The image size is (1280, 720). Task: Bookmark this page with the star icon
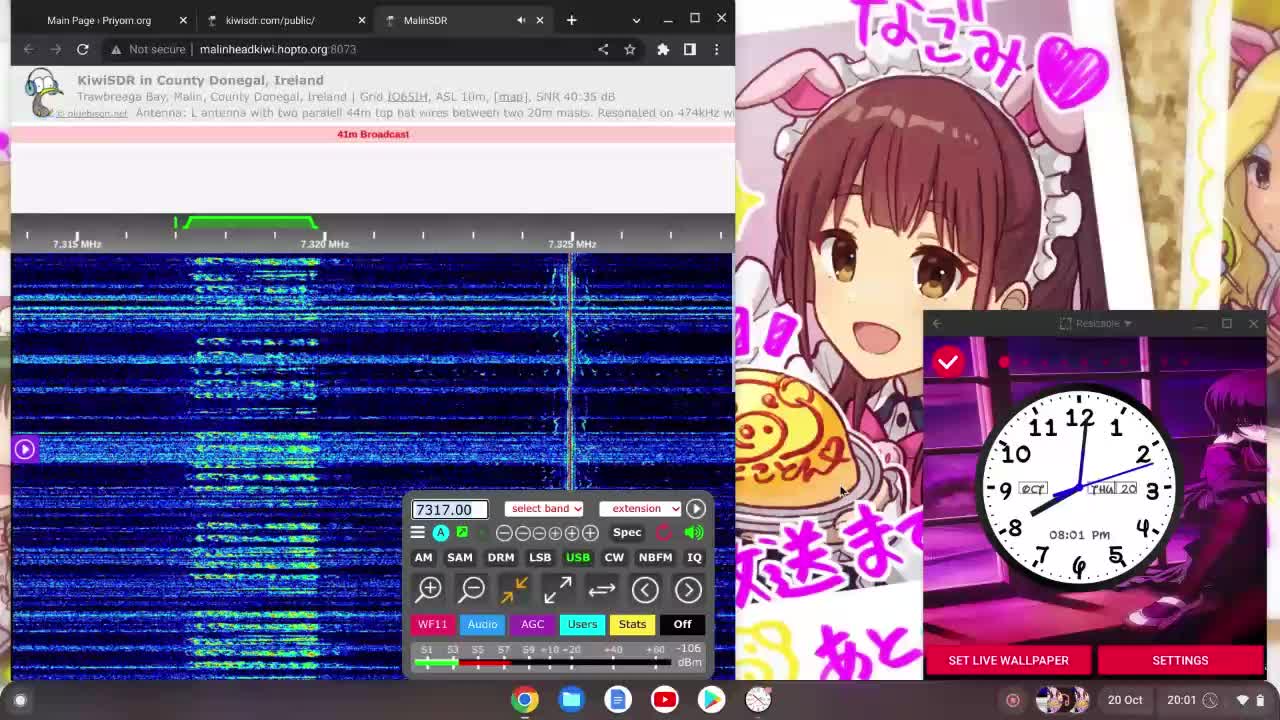630,49
